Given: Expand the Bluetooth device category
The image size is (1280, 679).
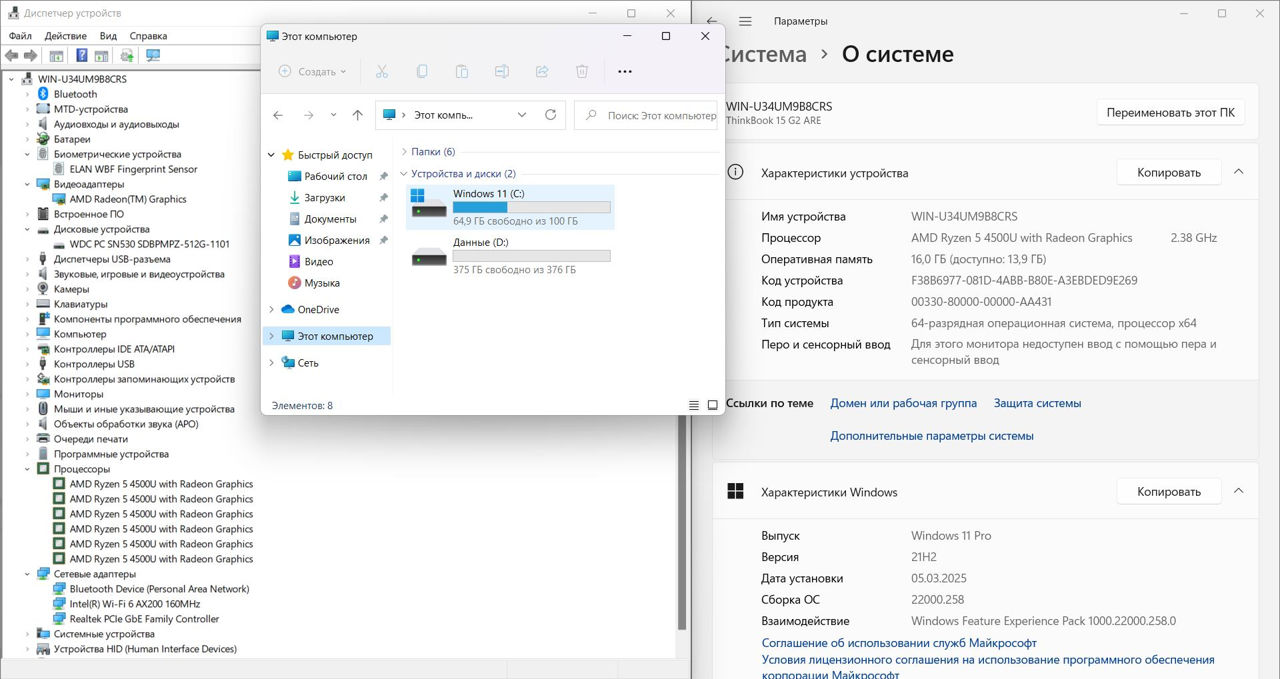Looking at the screenshot, I should (x=28, y=94).
